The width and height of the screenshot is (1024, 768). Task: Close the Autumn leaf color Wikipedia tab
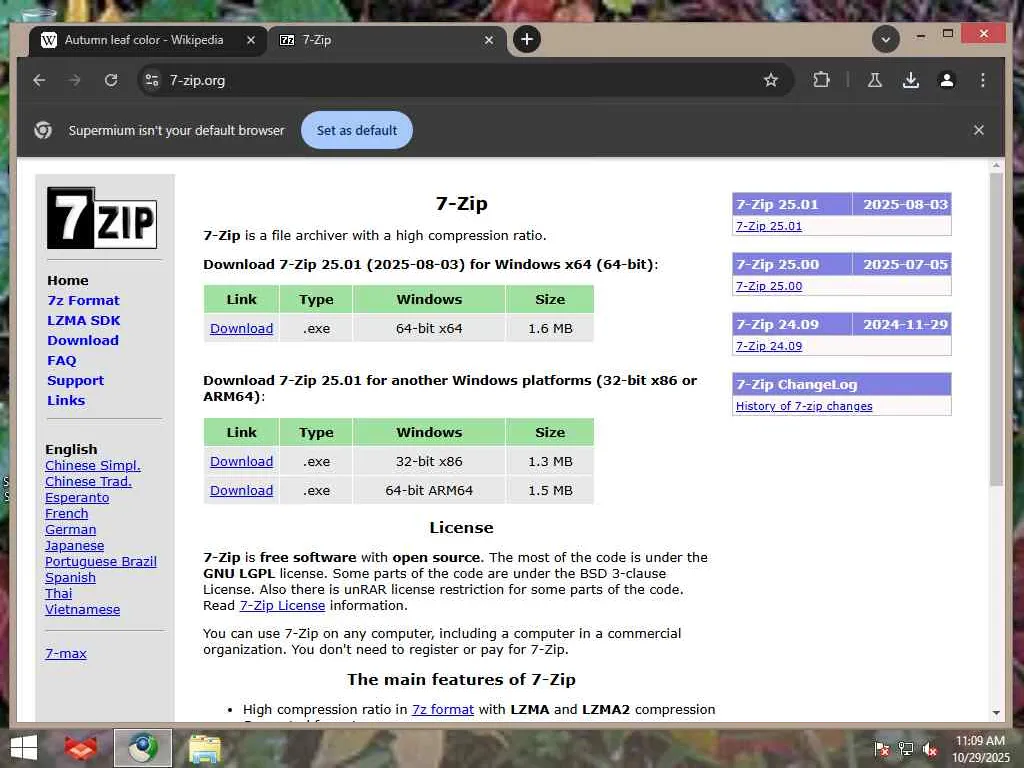point(251,40)
